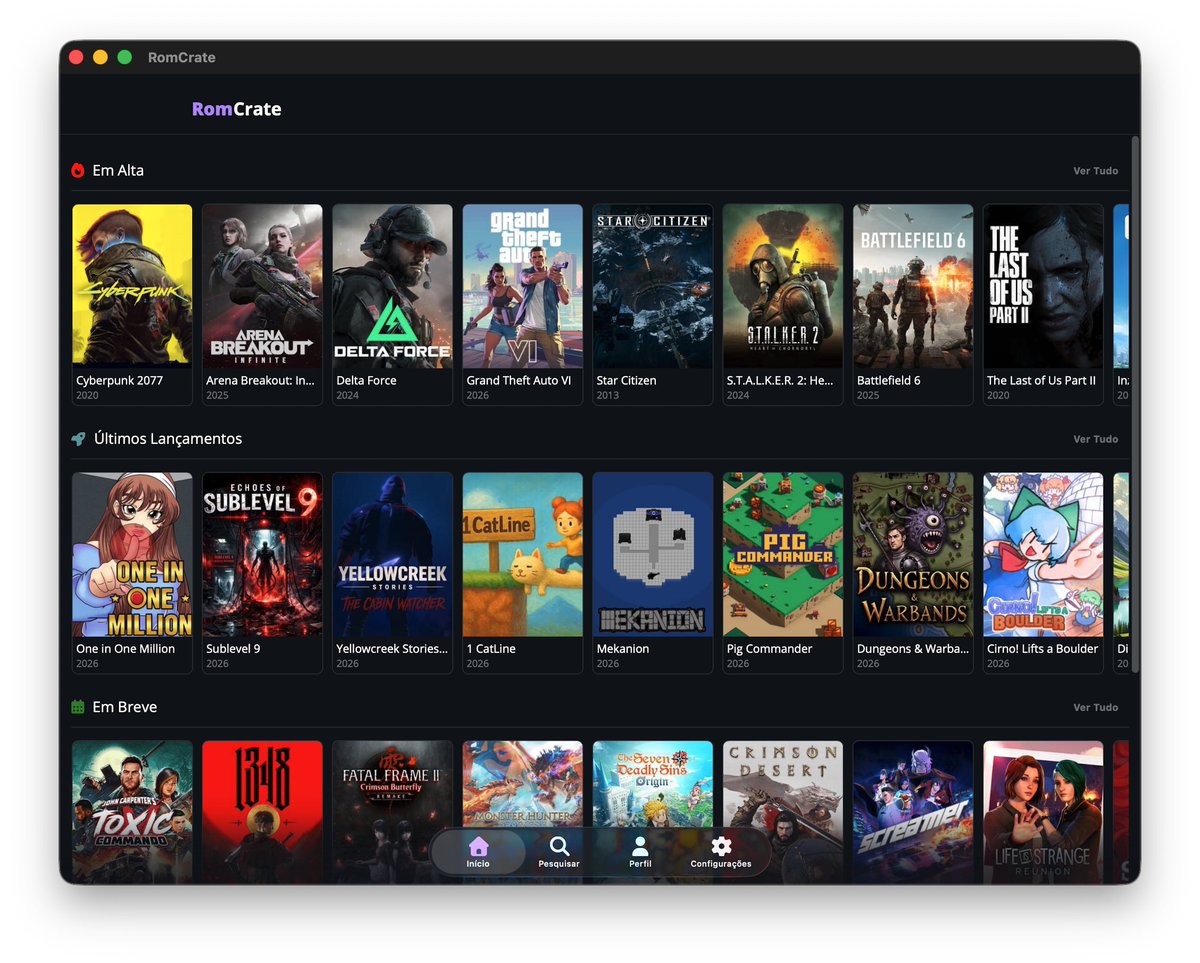Click the flame icon beside Em Alta
This screenshot has height=963, width=1200.
click(78, 171)
